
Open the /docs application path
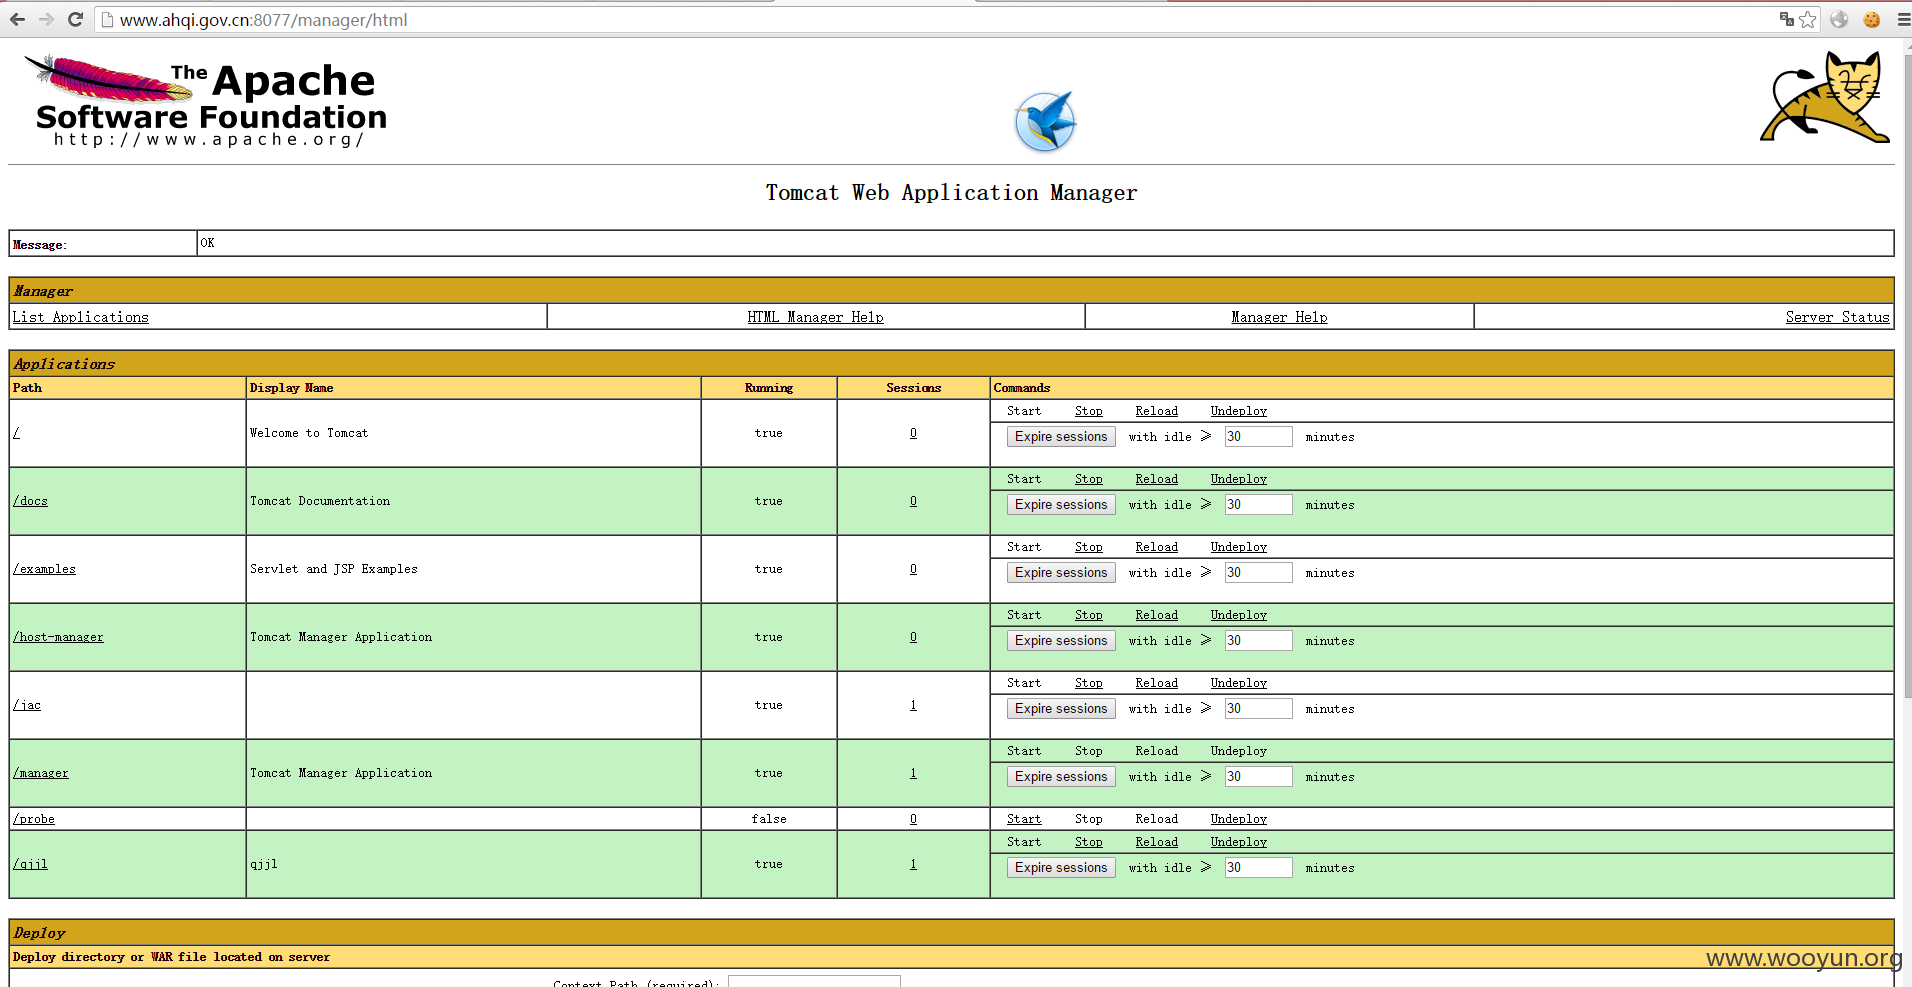point(30,501)
